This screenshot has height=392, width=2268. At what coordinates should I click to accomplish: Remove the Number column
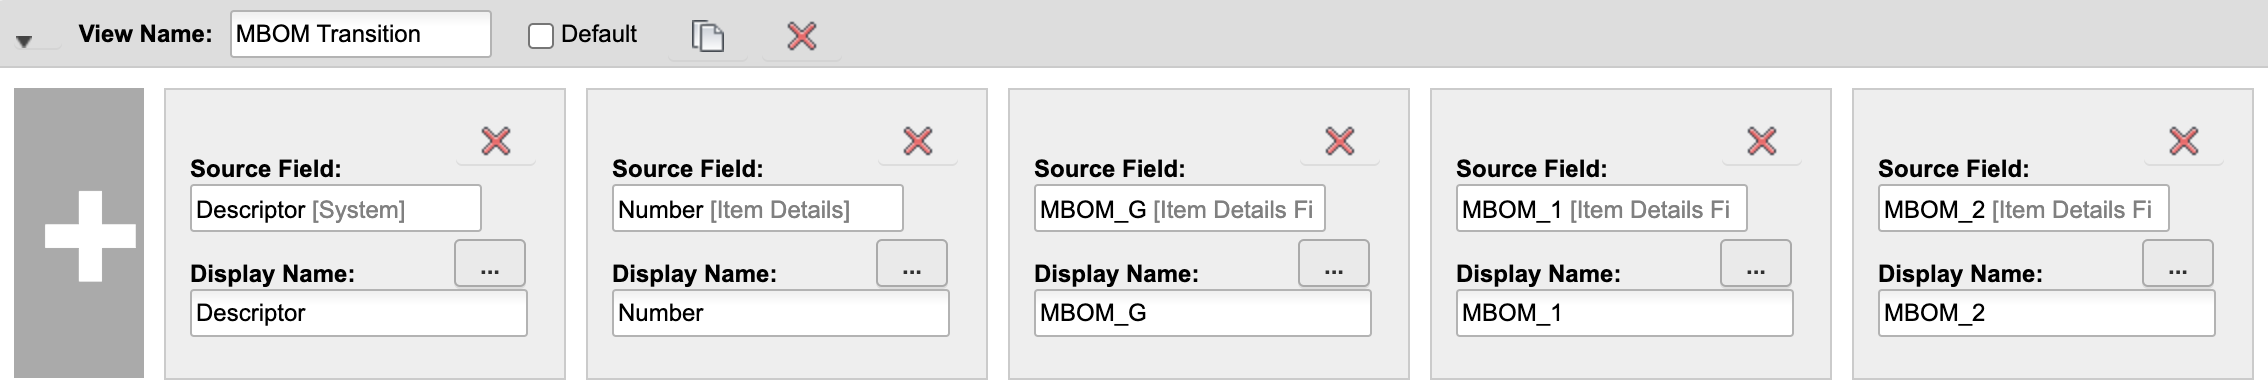[x=918, y=141]
